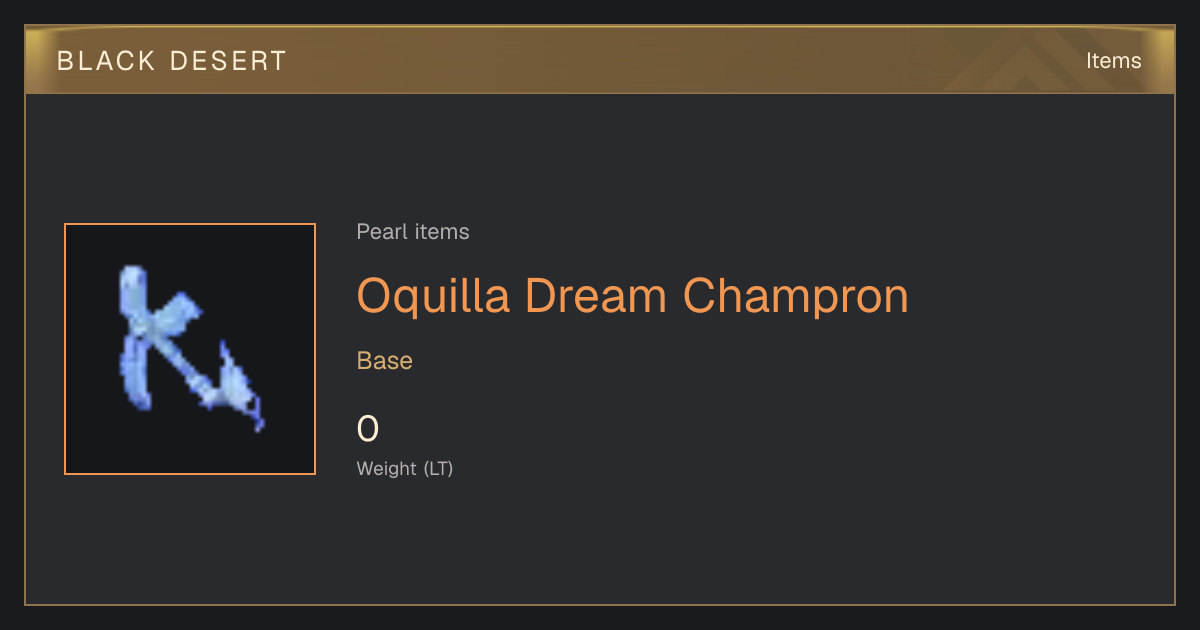This screenshot has width=1200, height=630.
Task: Select the Pearl items category label
Action: pos(413,232)
